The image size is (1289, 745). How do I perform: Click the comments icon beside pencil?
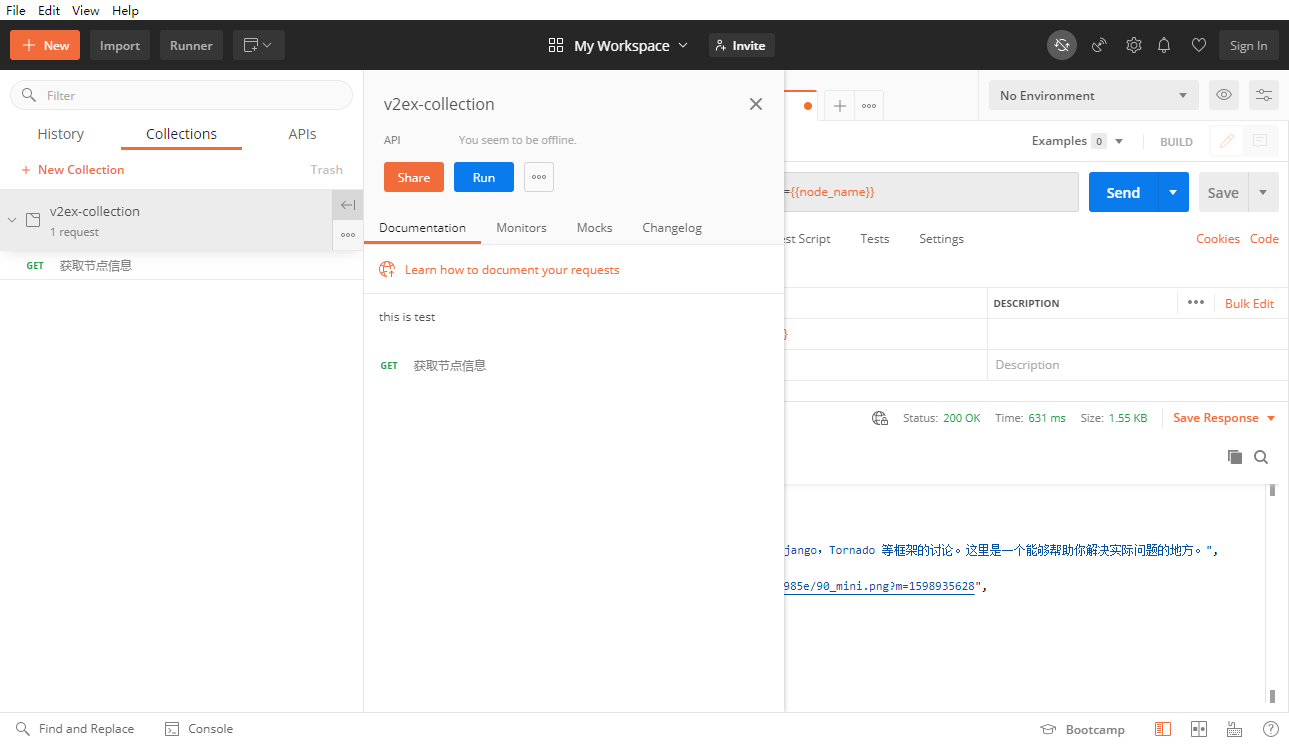[1260, 141]
